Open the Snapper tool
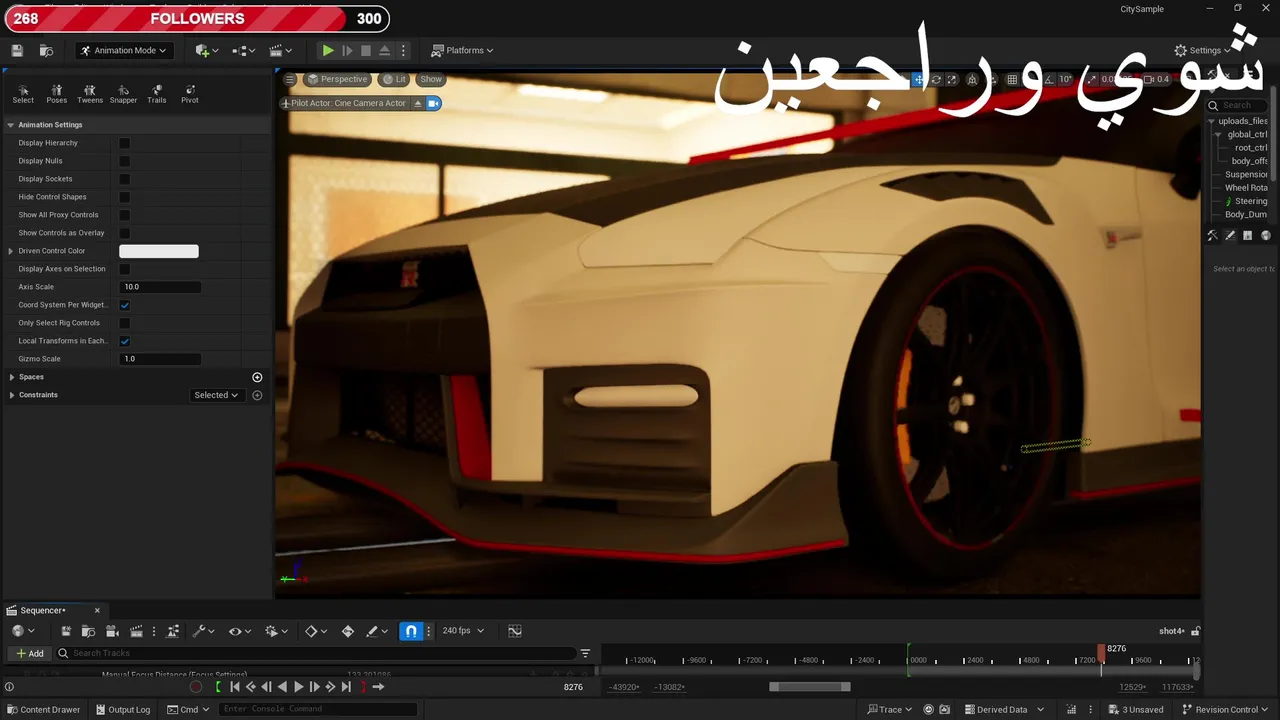Screen dimensions: 1280x720 coord(123,94)
